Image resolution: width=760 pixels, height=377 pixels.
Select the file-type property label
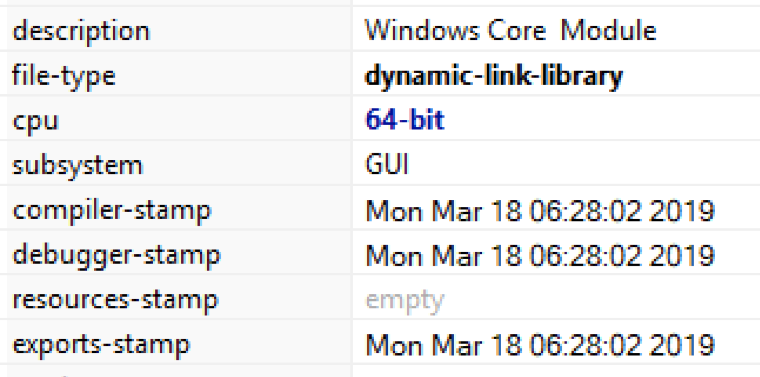point(63,76)
